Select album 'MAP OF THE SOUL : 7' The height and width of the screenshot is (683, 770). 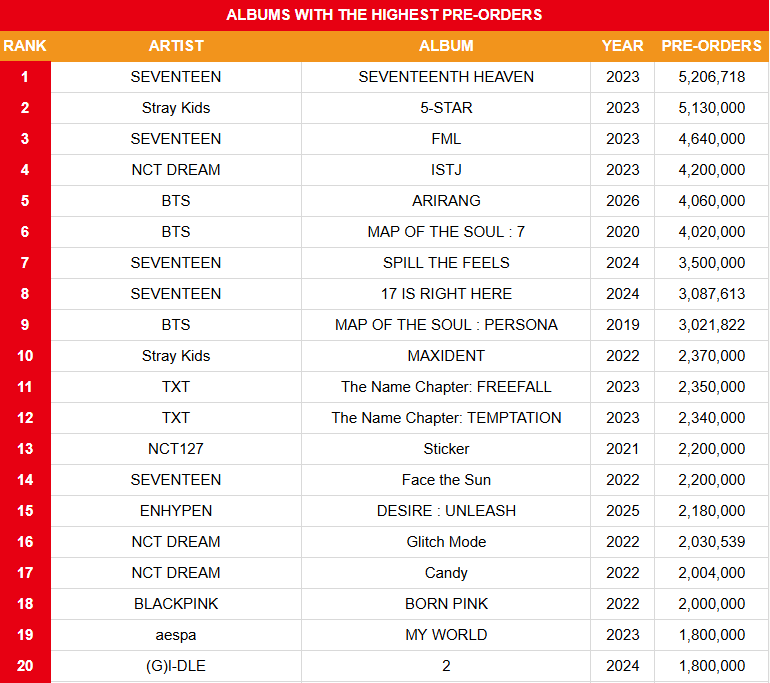click(x=446, y=232)
